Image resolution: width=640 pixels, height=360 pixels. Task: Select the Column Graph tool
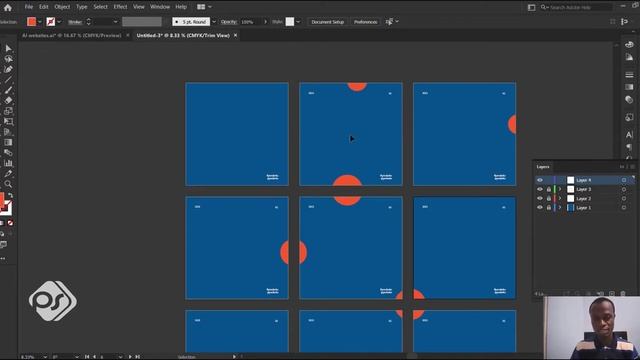point(8,163)
